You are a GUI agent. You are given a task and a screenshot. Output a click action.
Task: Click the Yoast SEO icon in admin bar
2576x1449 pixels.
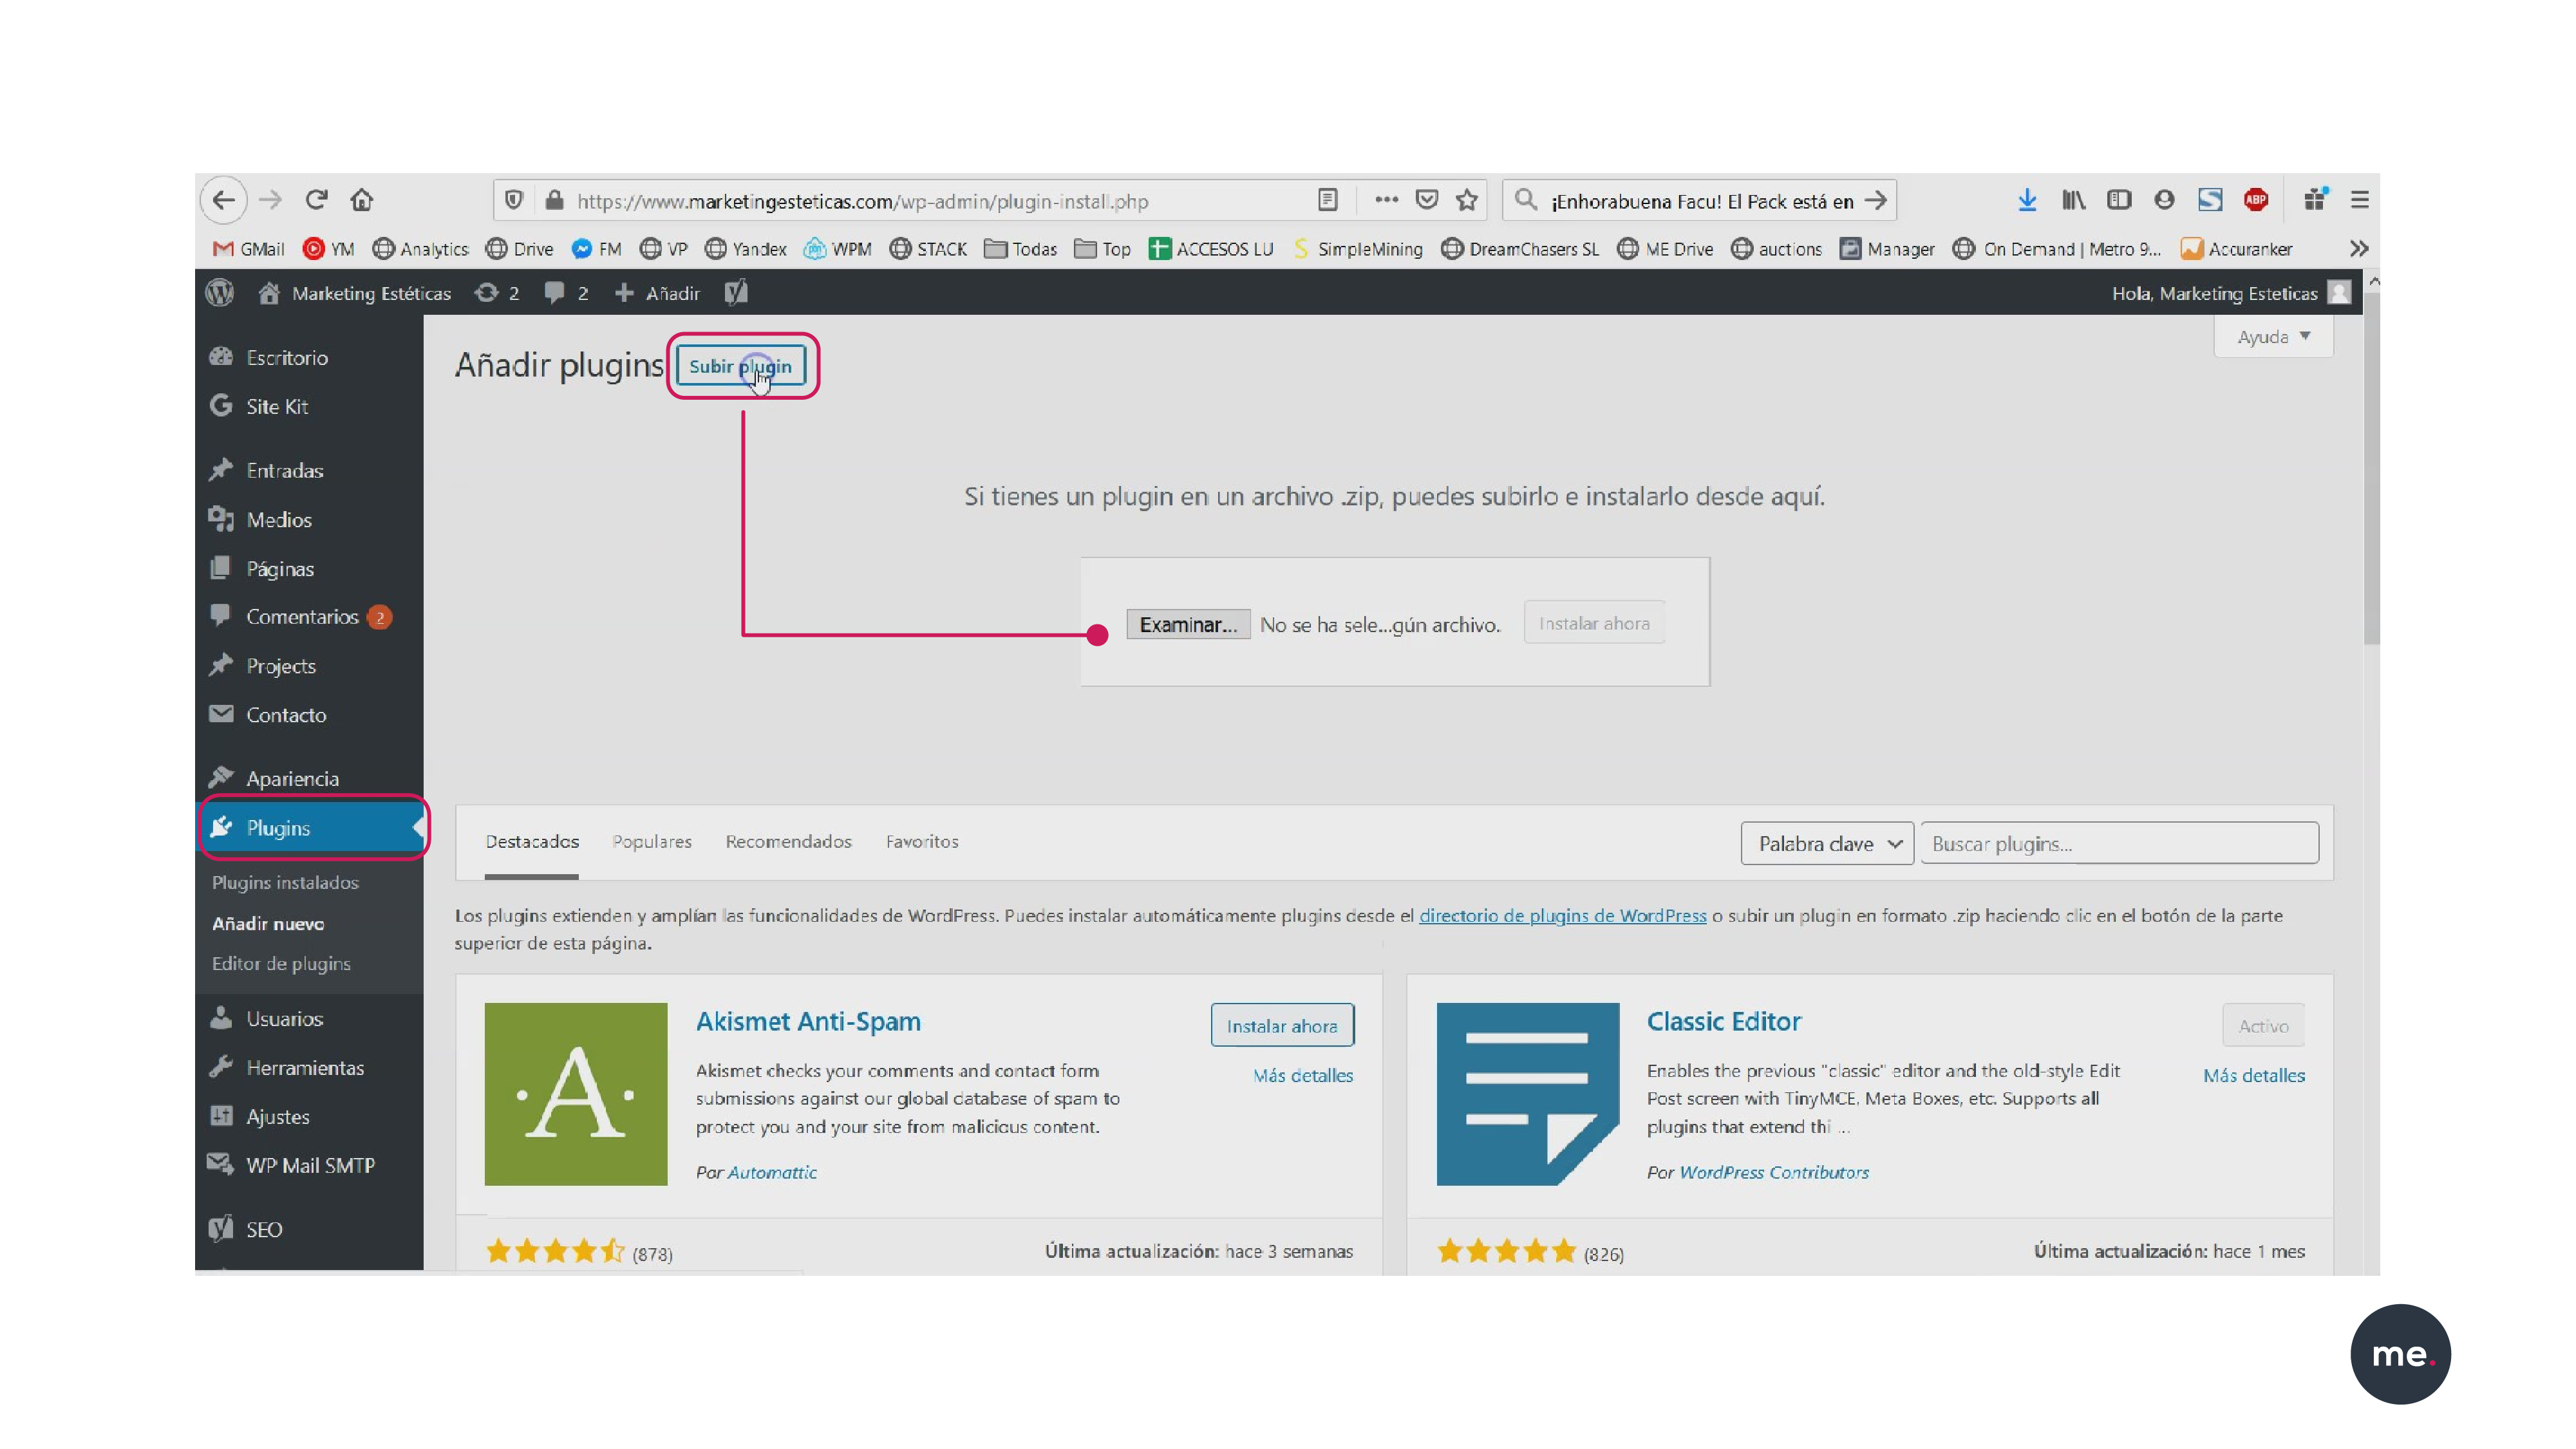coord(736,293)
